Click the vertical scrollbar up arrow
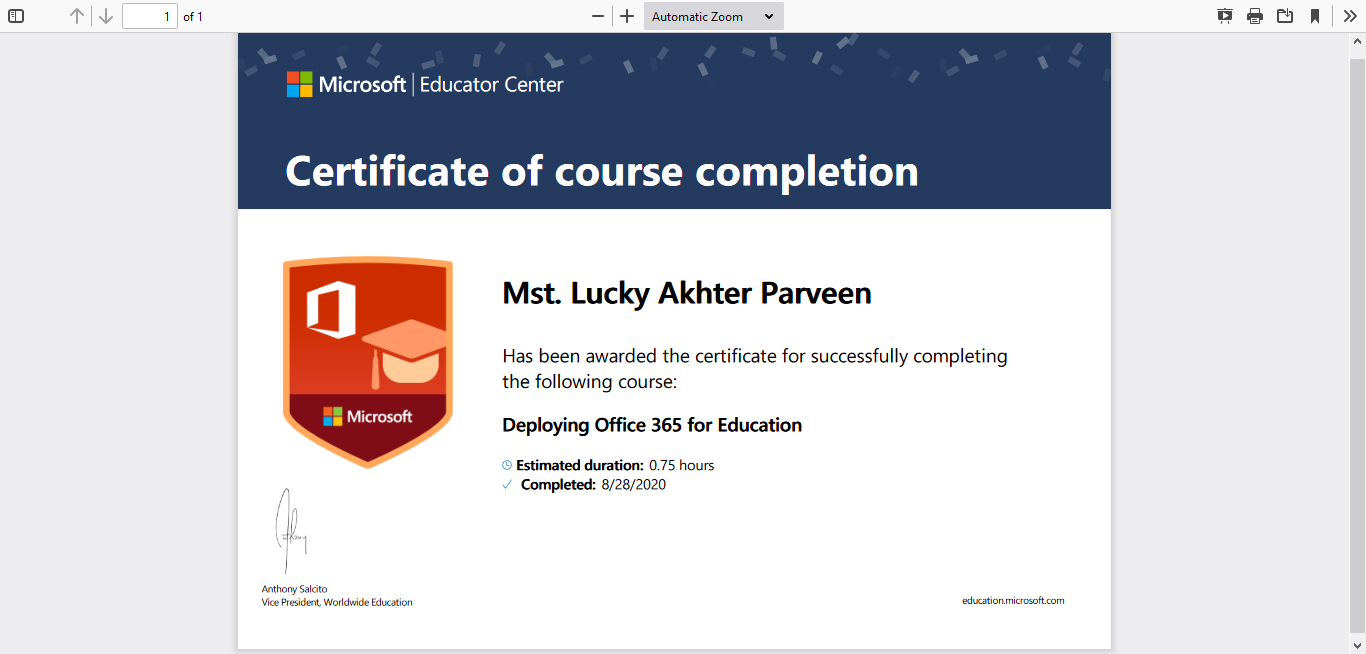 point(1358,40)
